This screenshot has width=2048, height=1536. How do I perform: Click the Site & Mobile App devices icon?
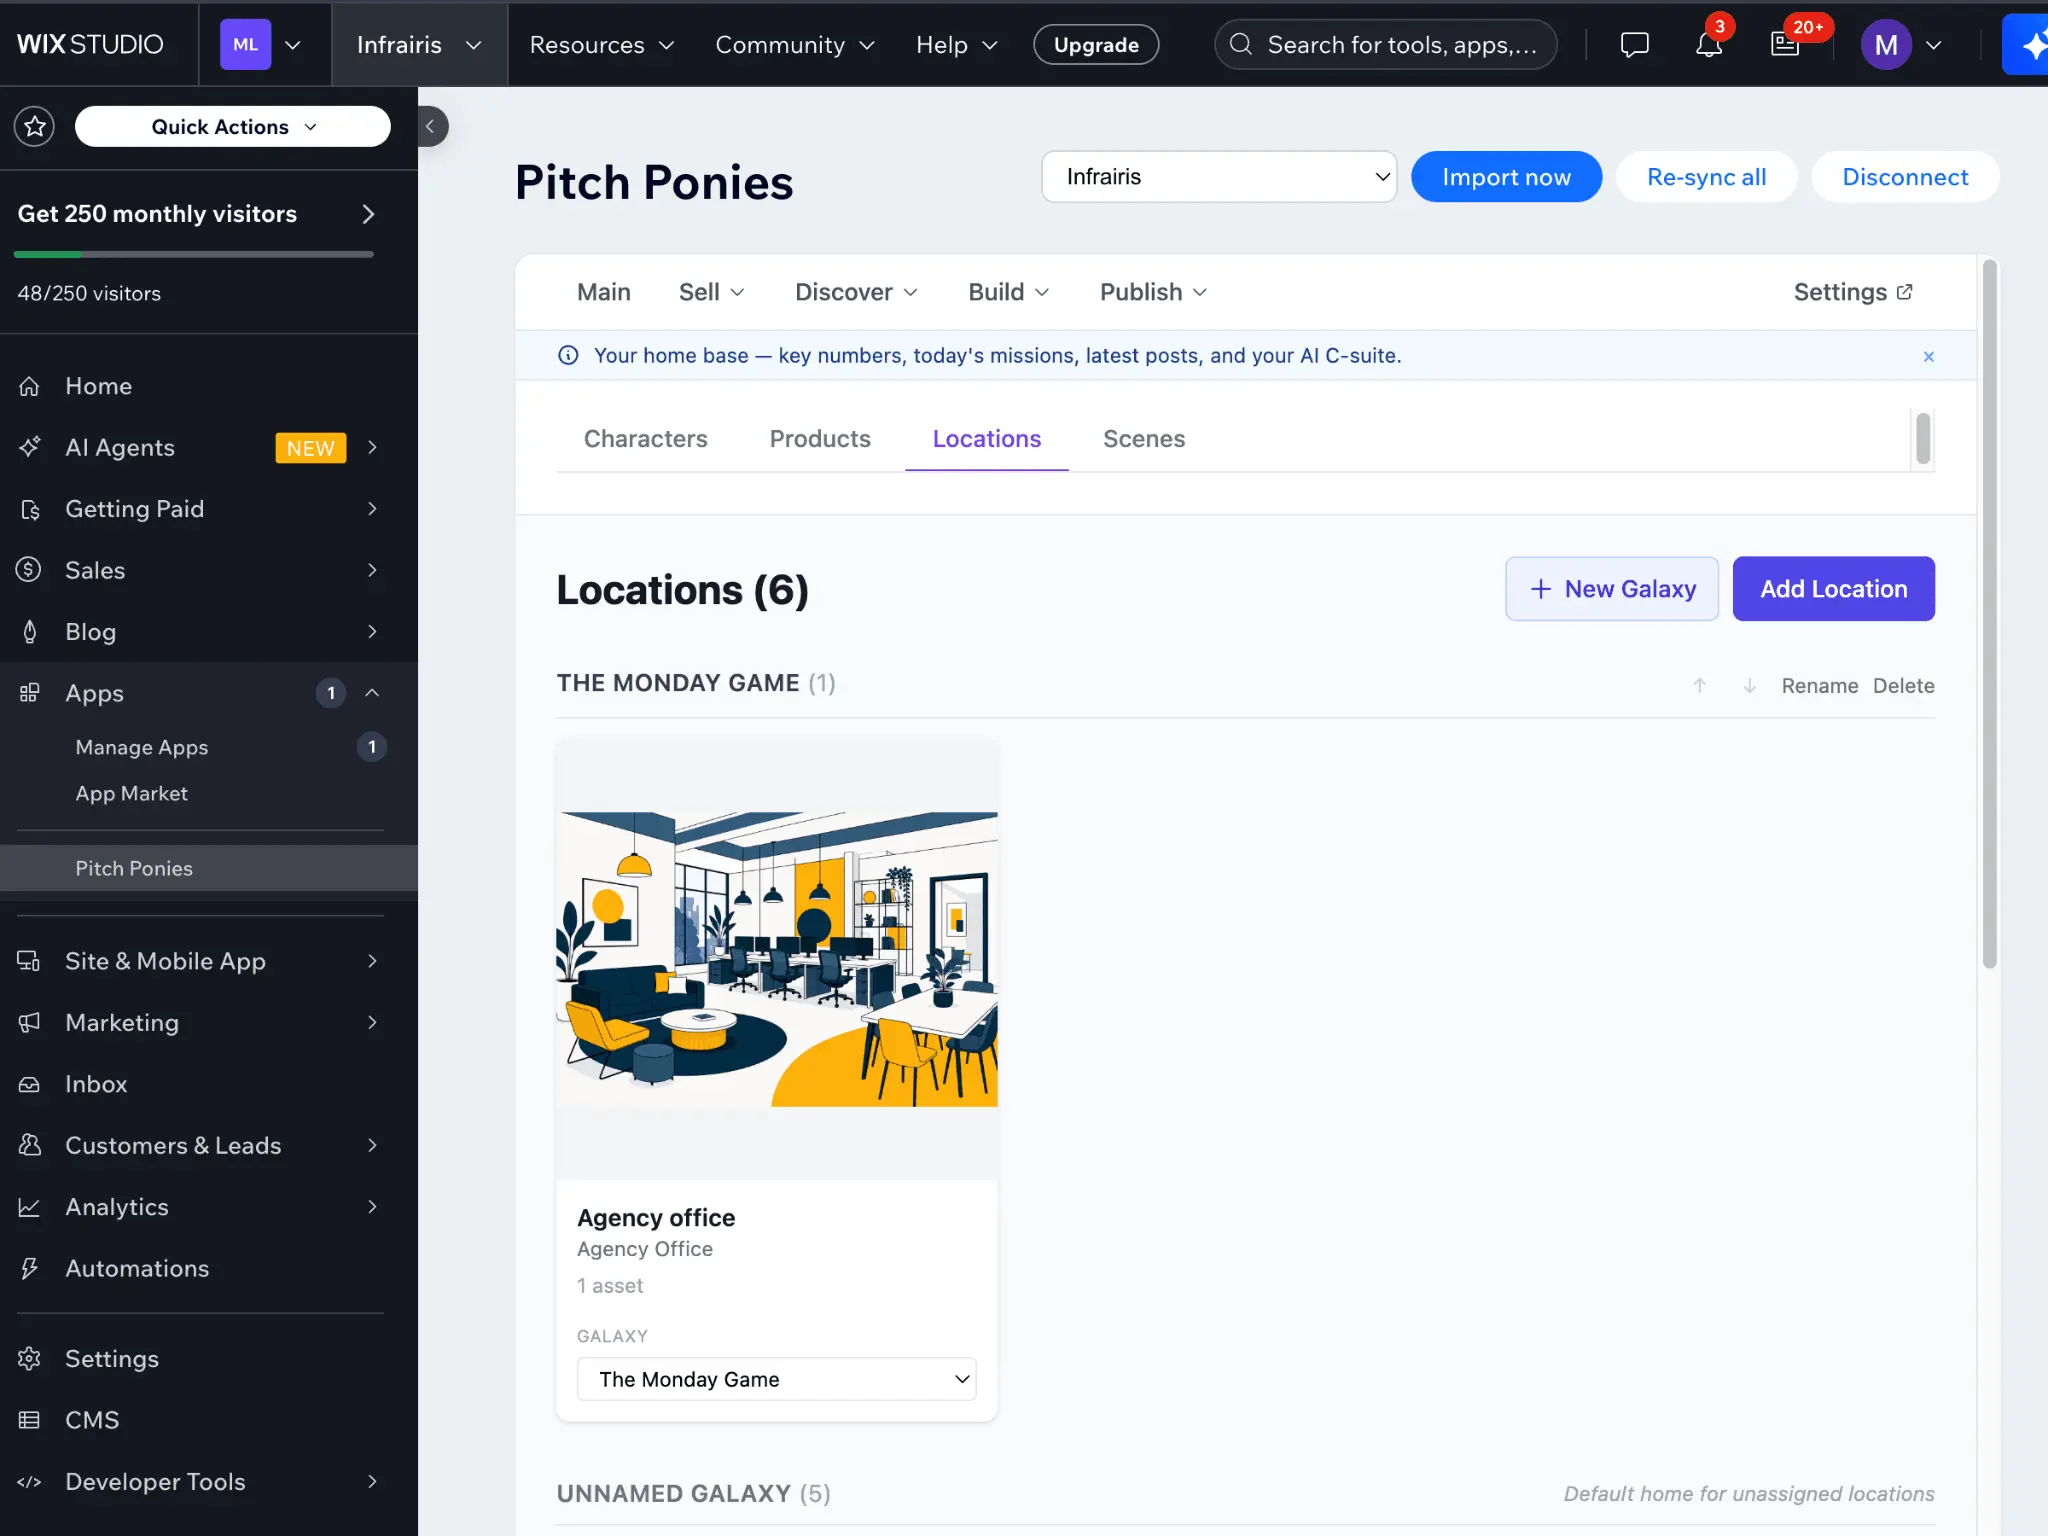click(29, 961)
